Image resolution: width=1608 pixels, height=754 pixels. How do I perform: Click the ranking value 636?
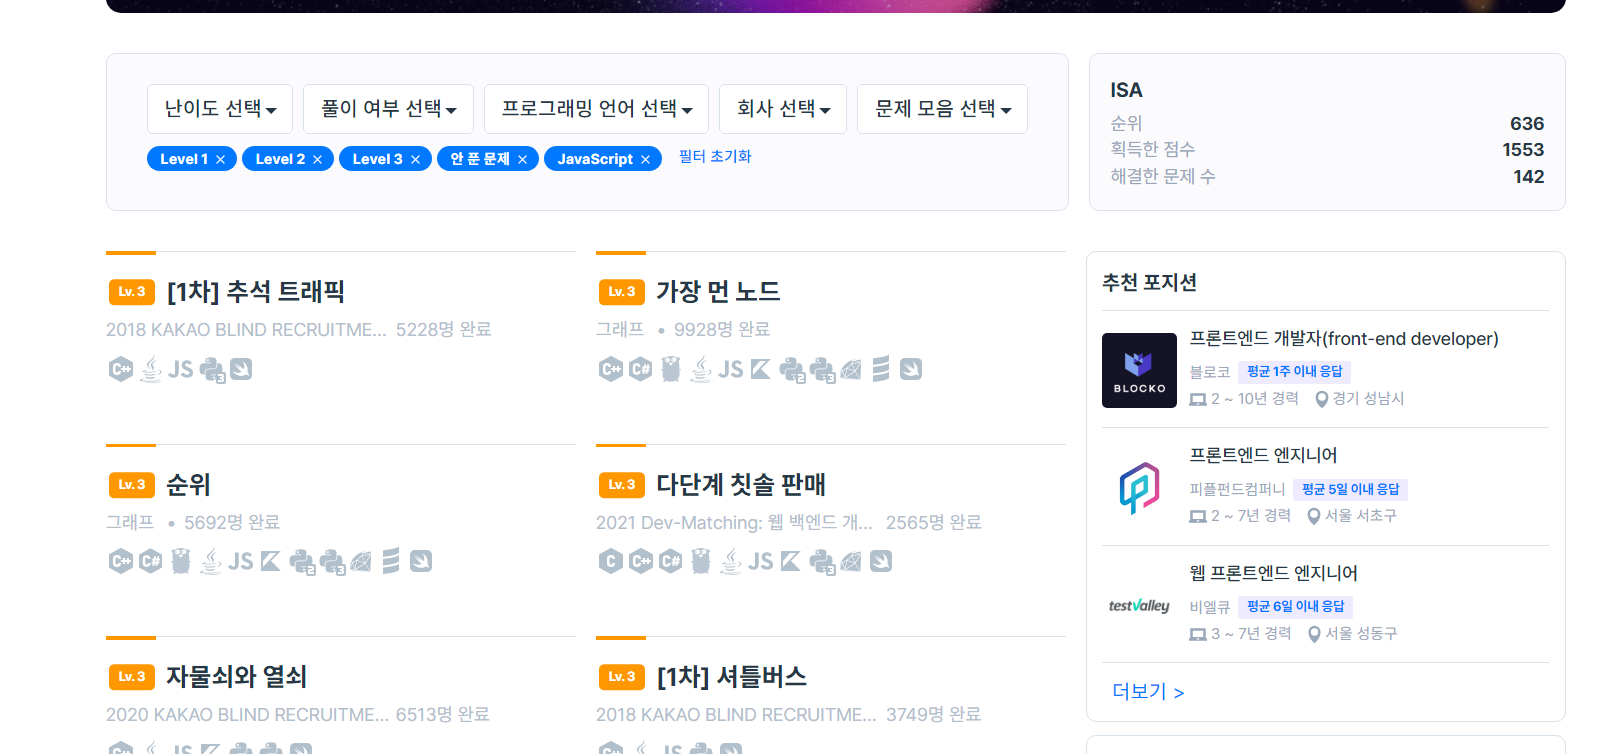coord(1527,124)
